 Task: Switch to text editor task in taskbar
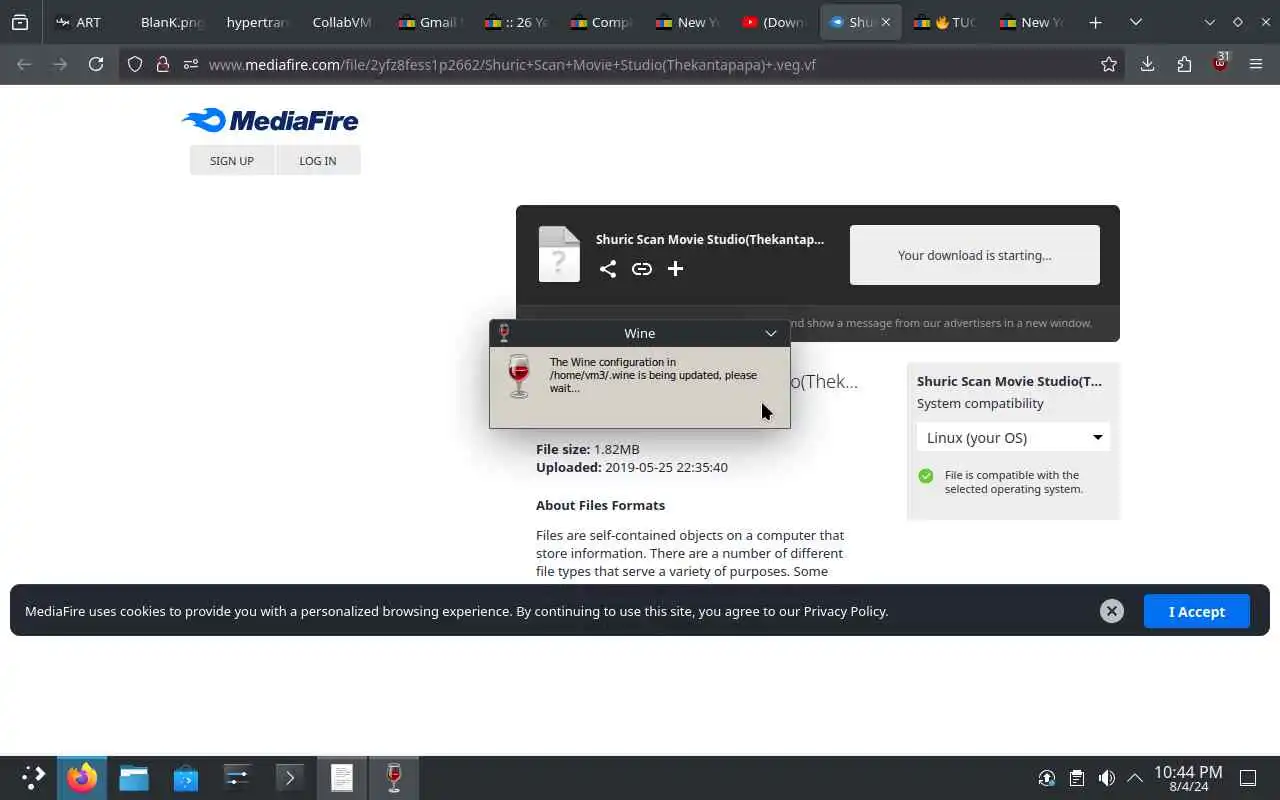342,777
